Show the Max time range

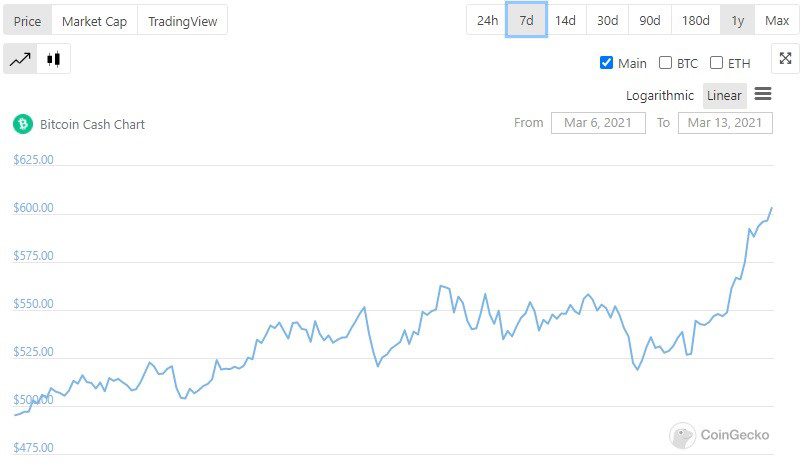tap(777, 21)
